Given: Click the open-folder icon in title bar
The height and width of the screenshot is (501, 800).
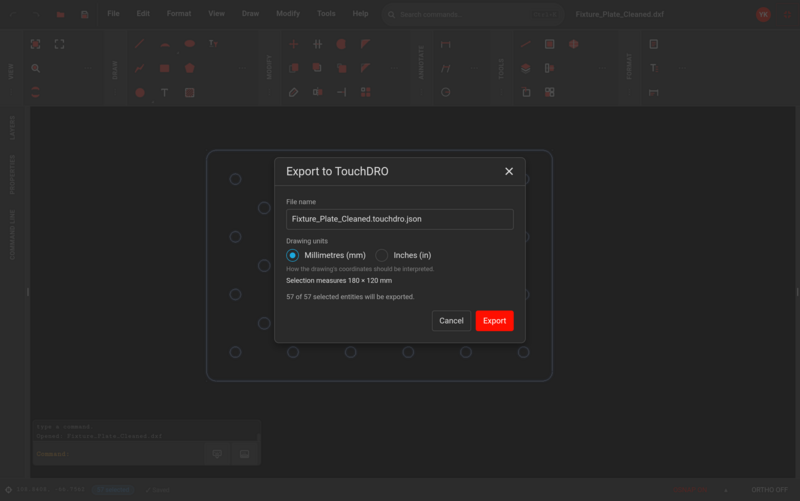Looking at the screenshot, I should [60, 14].
